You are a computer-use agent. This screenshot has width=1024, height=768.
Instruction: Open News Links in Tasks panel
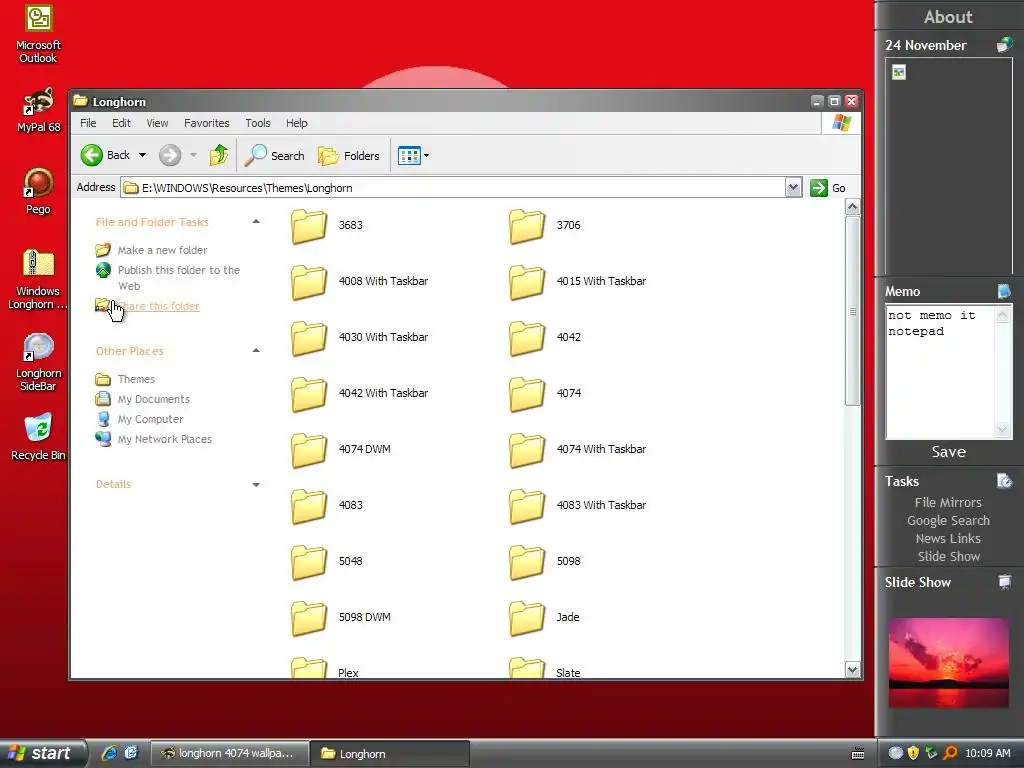(x=948, y=539)
